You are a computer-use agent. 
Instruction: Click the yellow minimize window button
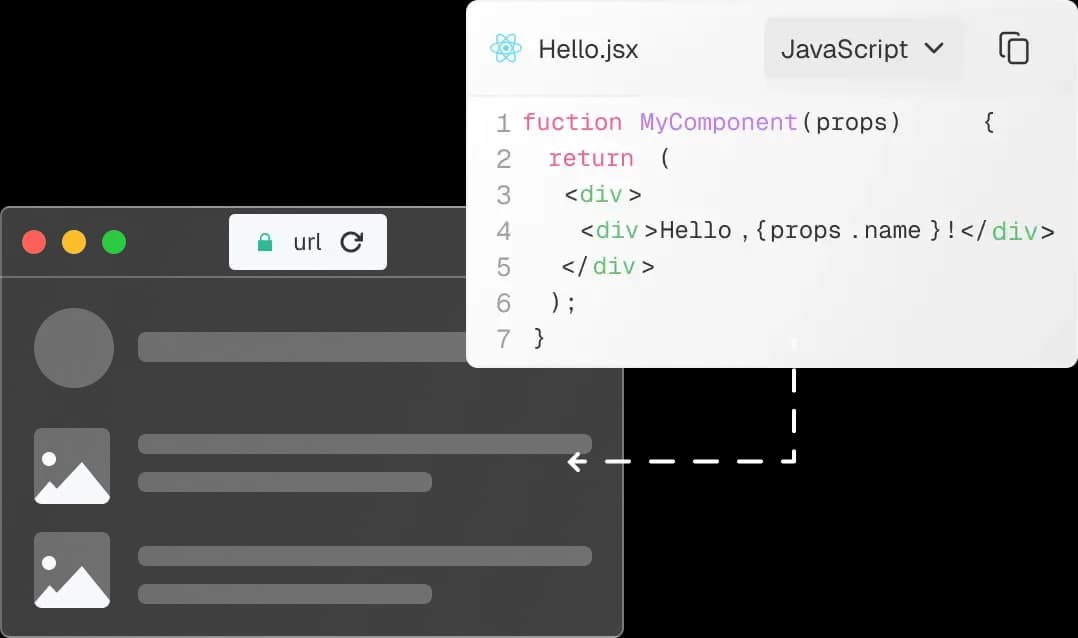74,242
